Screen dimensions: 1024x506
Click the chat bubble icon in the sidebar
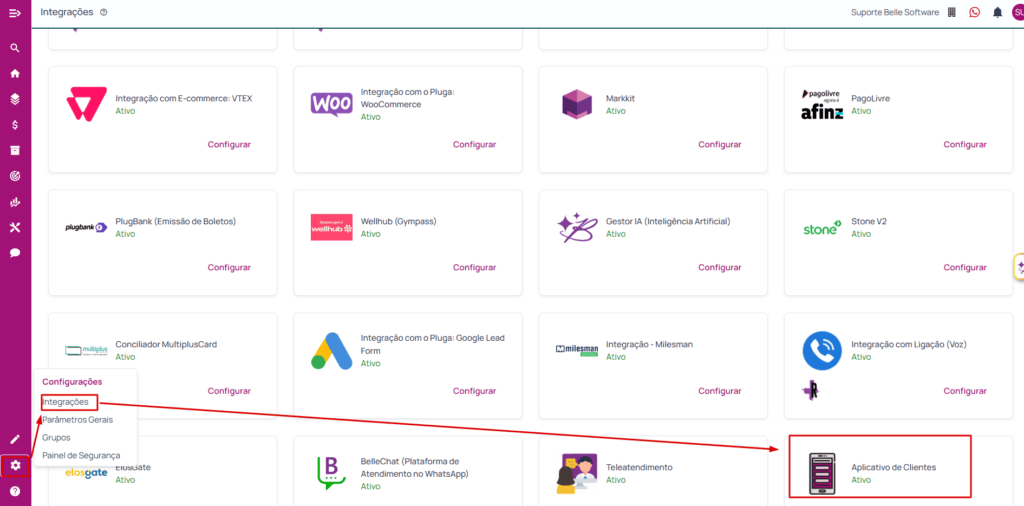(x=15, y=253)
